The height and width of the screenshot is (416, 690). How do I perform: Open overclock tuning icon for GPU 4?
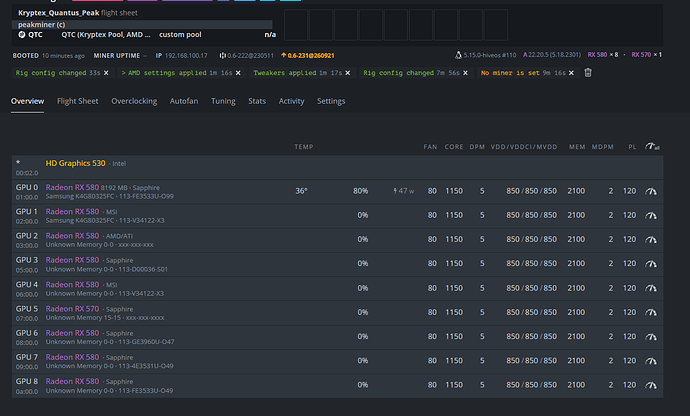pyautogui.click(x=651, y=288)
